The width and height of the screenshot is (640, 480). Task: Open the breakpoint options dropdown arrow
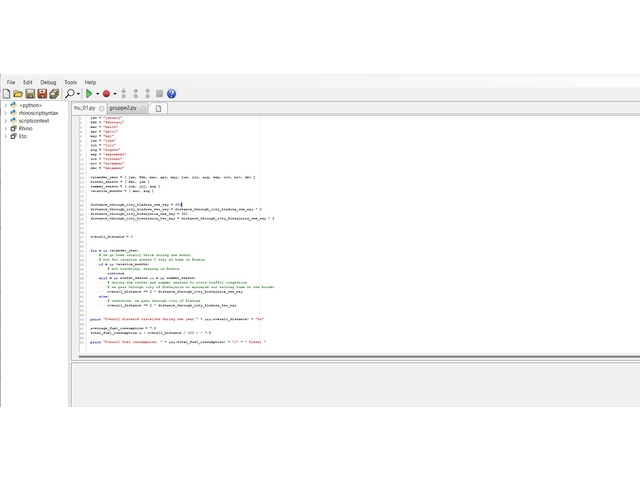coord(115,94)
